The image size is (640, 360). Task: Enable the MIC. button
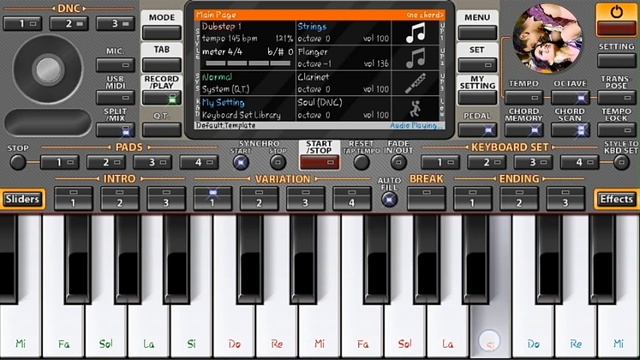(116, 64)
